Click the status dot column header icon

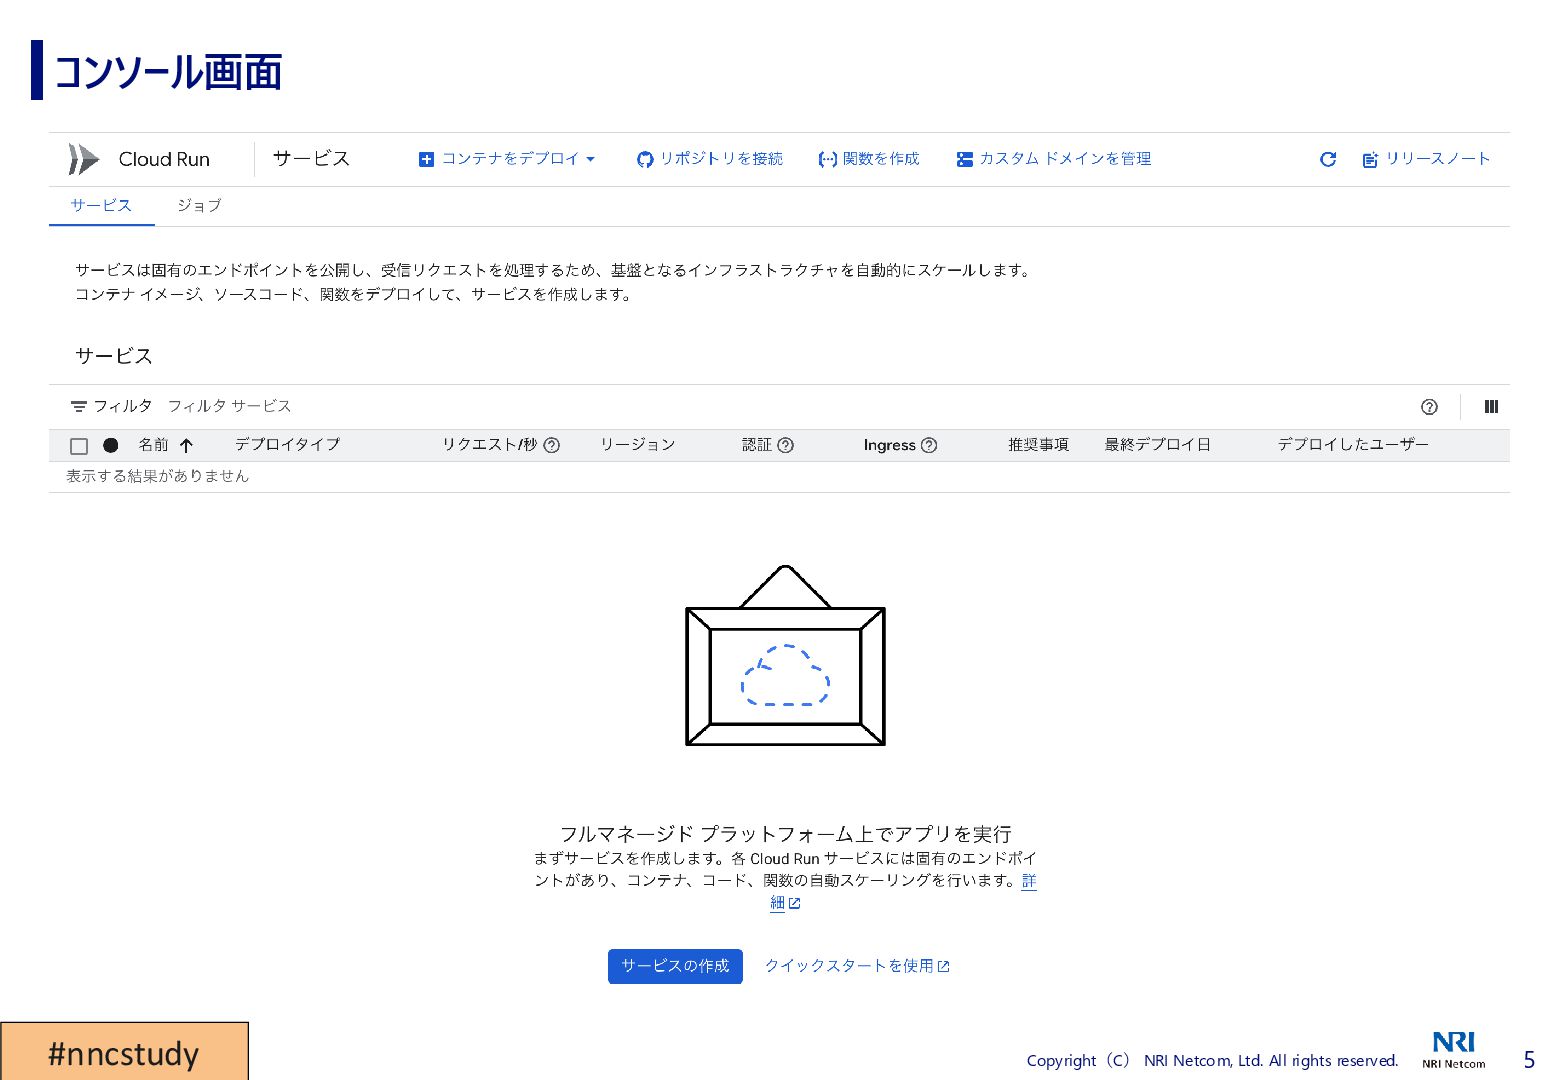pyautogui.click(x=111, y=446)
